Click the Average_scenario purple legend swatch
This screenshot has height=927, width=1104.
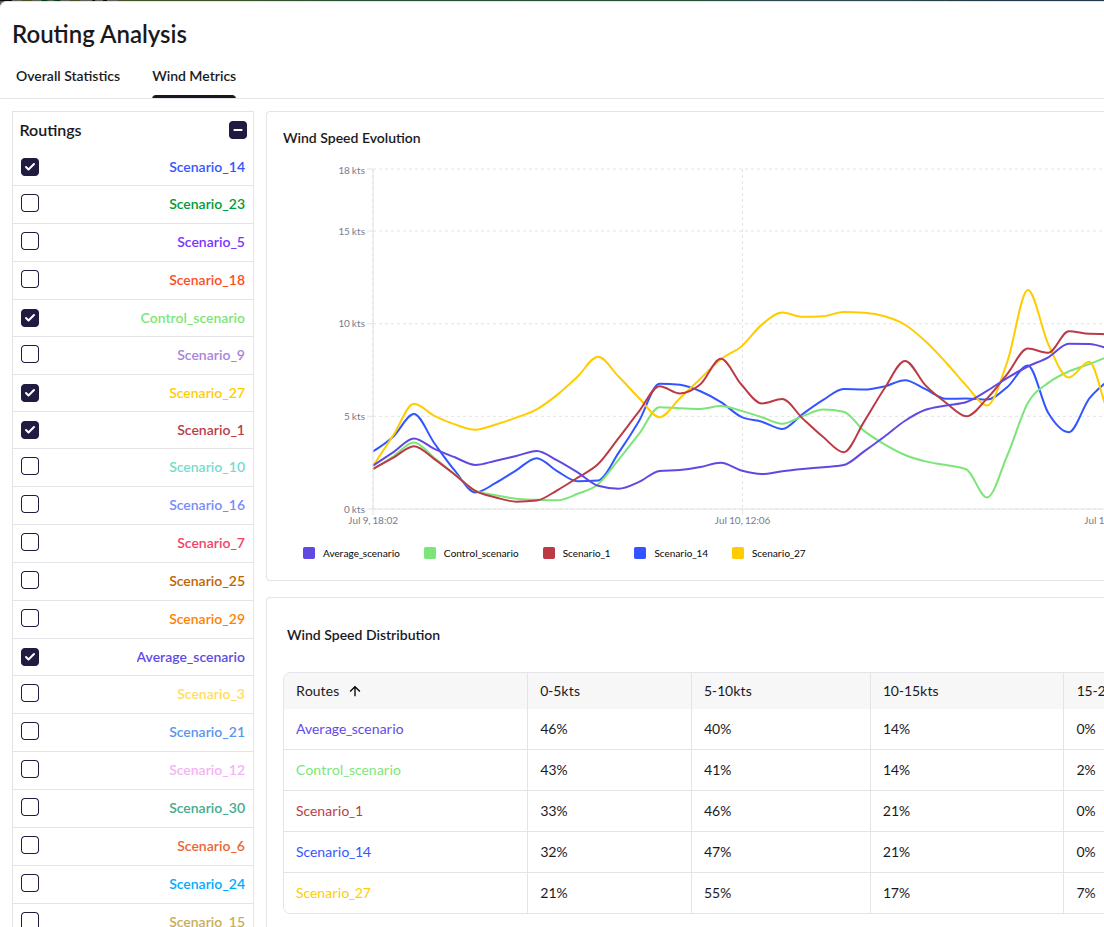click(309, 553)
